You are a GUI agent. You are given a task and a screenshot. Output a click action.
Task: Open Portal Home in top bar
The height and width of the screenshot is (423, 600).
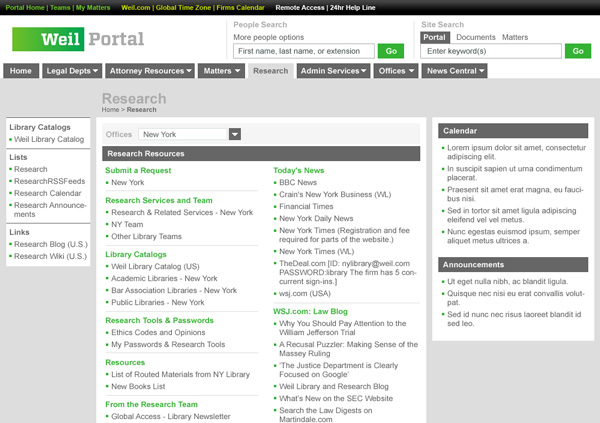coord(25,7)
